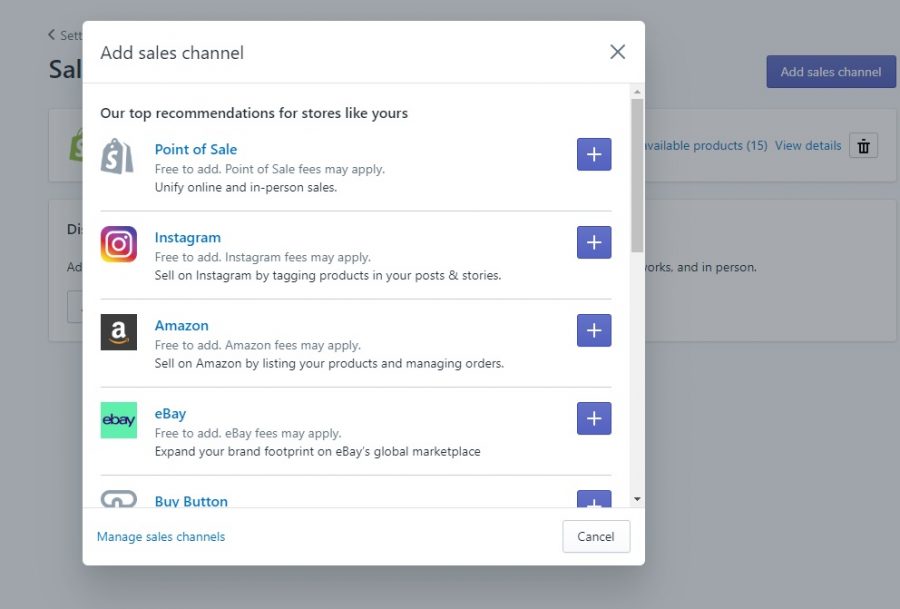
Task: Add the eBay sales channel
Action: tap(594, 418)
